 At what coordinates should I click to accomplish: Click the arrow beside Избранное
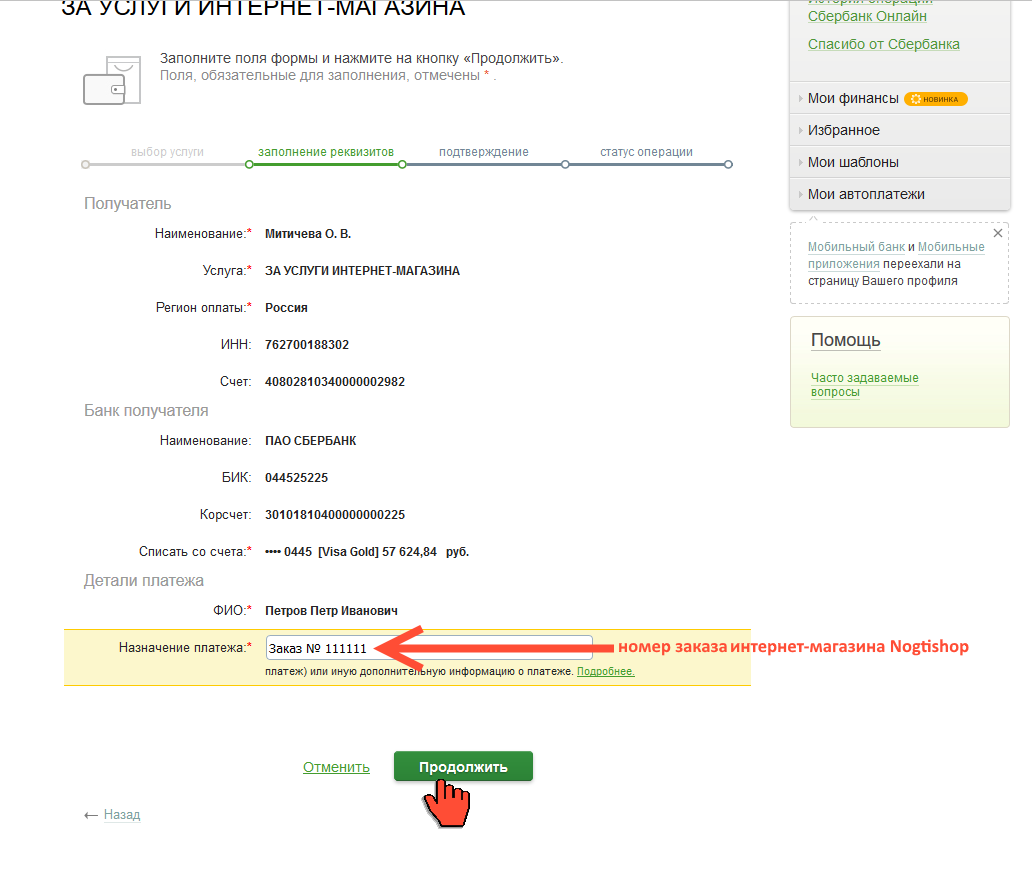pos(800,130)
